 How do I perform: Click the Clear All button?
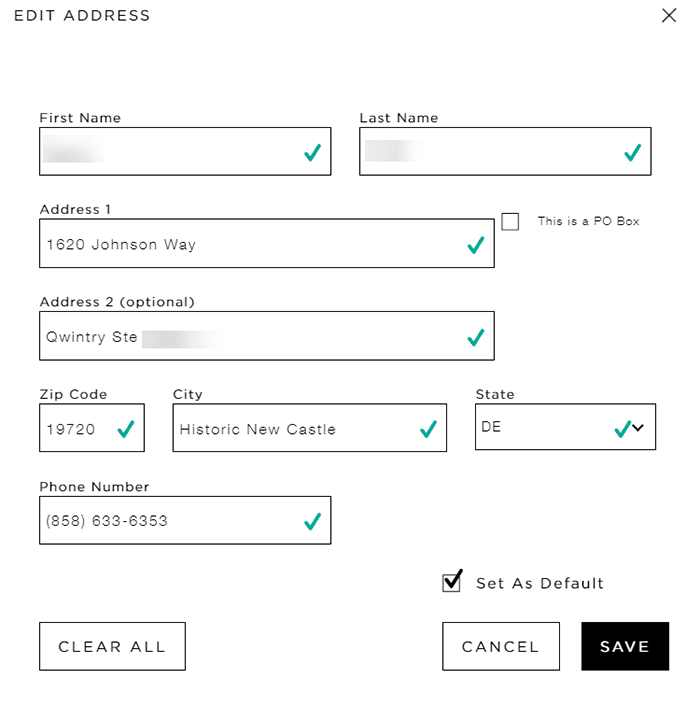coord(112,647)
